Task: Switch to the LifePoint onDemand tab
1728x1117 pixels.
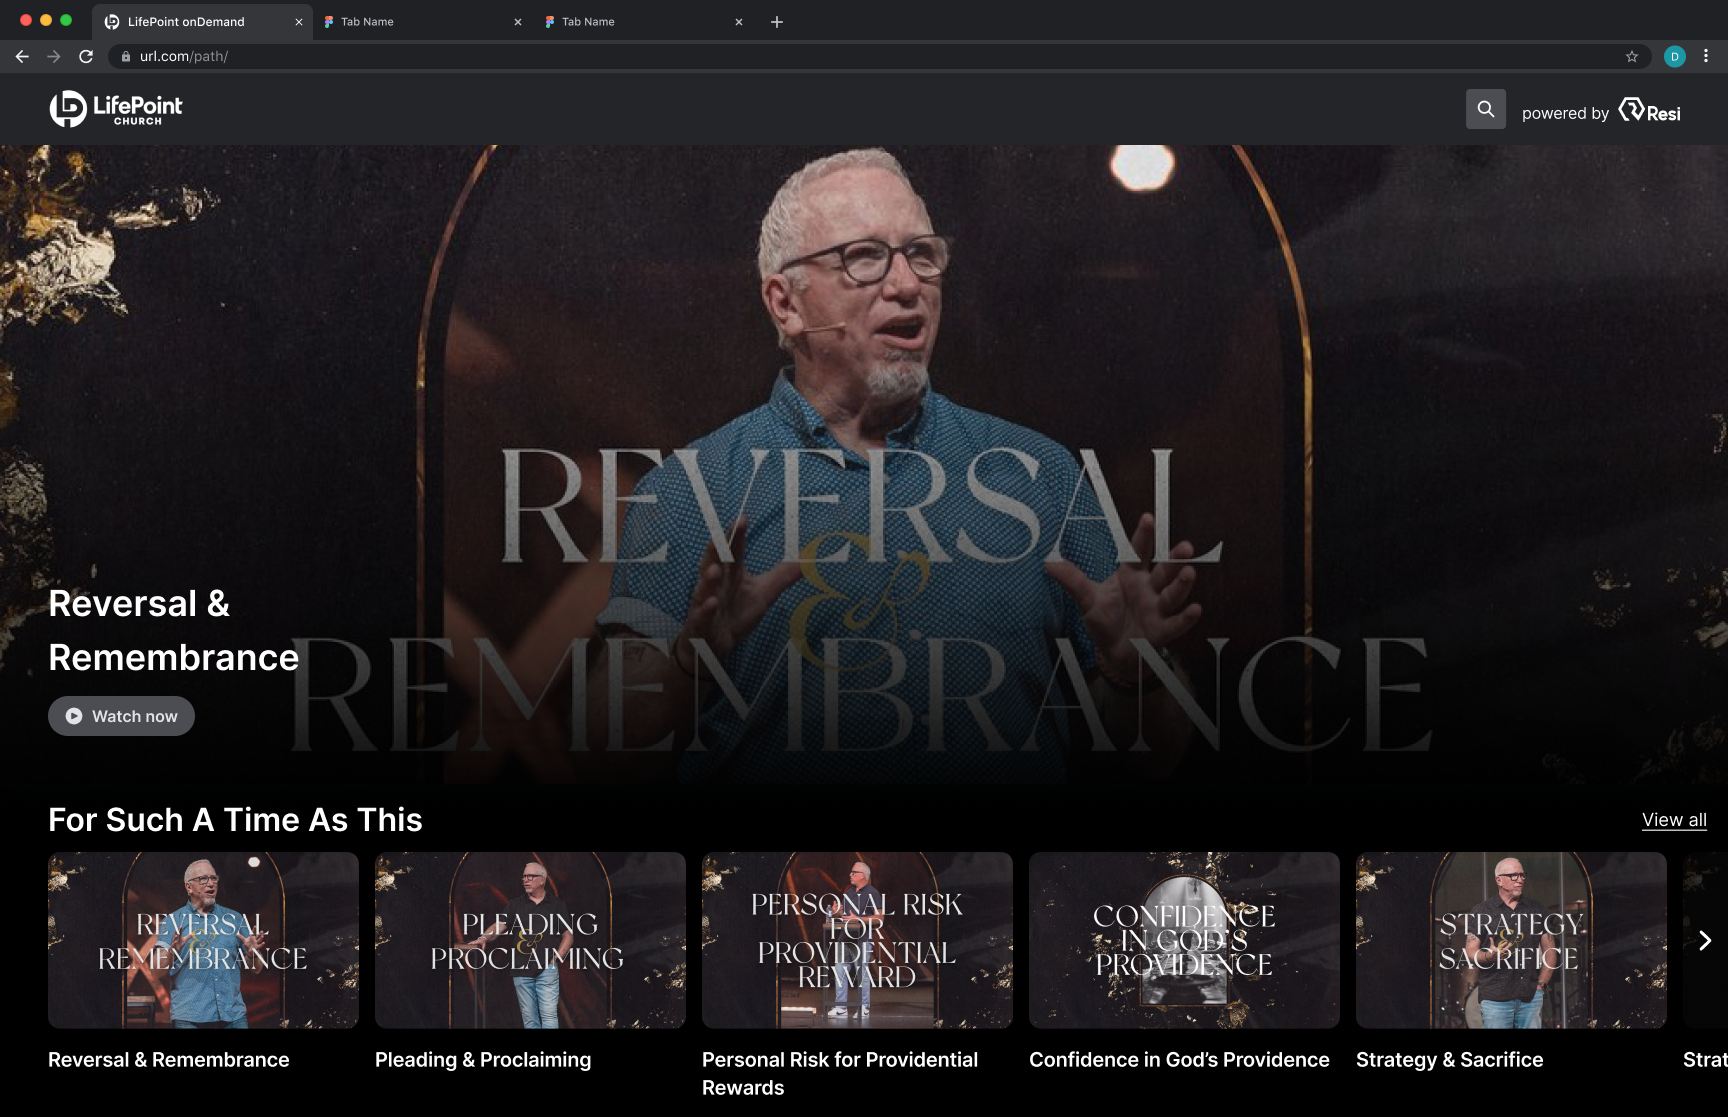Action: (185, 21)
